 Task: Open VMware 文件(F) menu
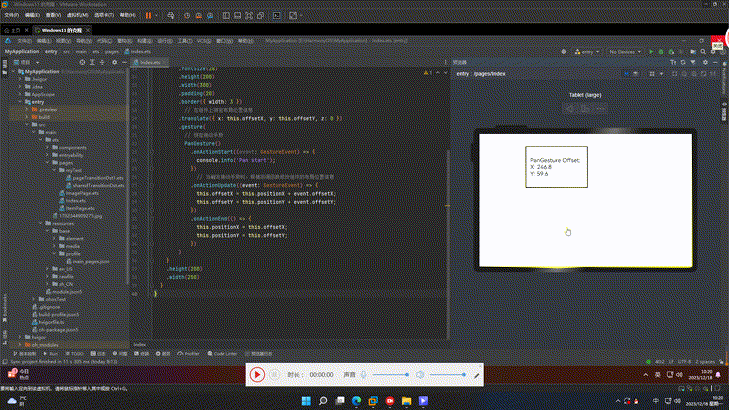(12, 15)
